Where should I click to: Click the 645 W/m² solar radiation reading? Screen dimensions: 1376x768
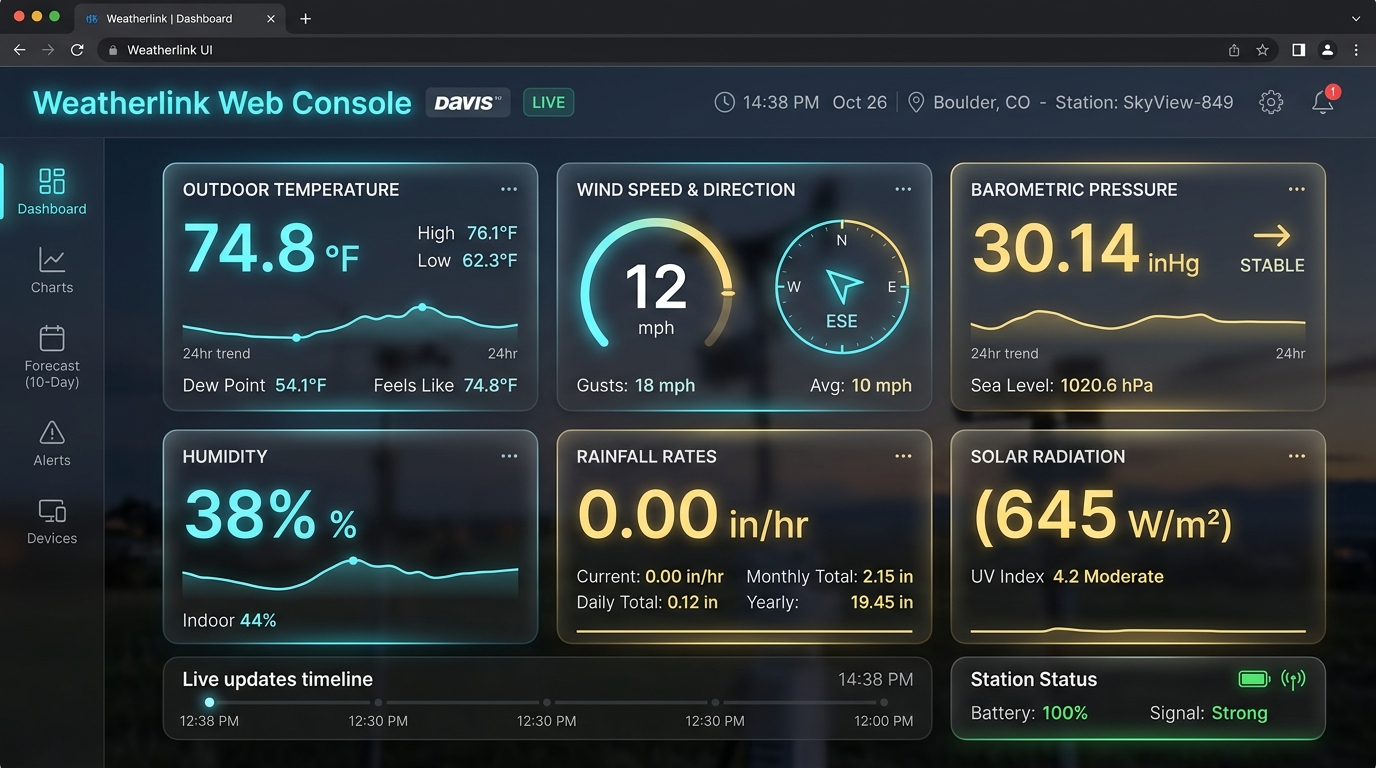tap(1102, 516)
